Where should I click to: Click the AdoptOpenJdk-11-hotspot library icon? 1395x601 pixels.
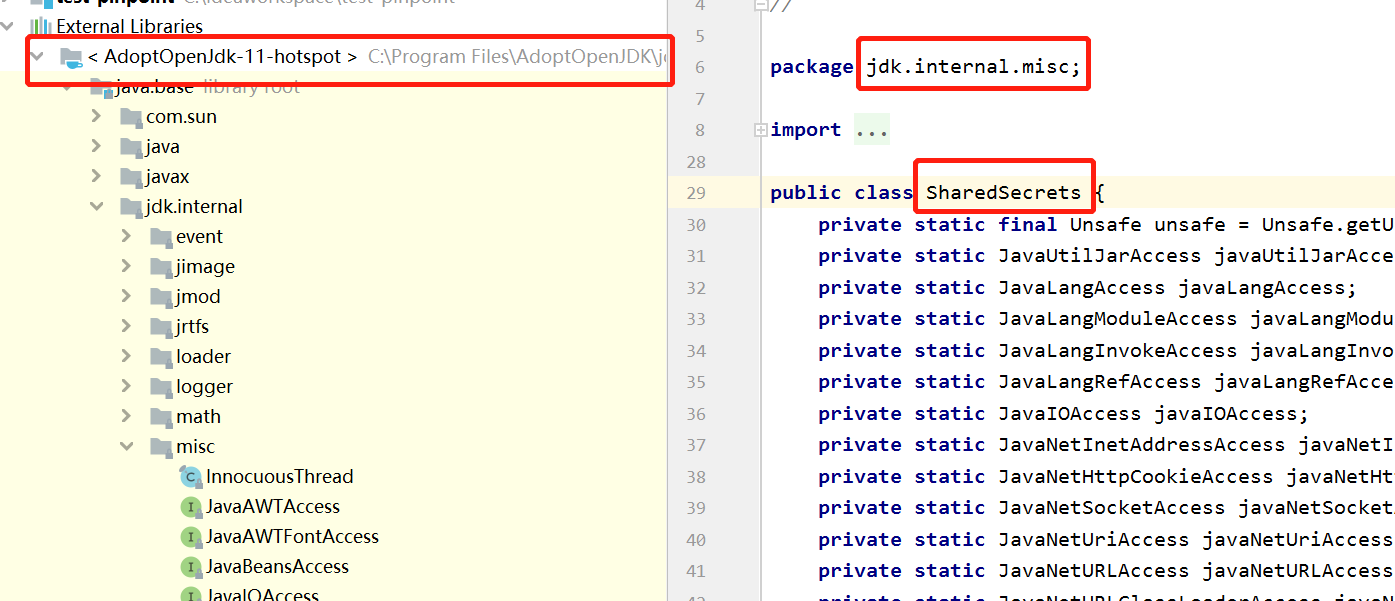point(70,56)
